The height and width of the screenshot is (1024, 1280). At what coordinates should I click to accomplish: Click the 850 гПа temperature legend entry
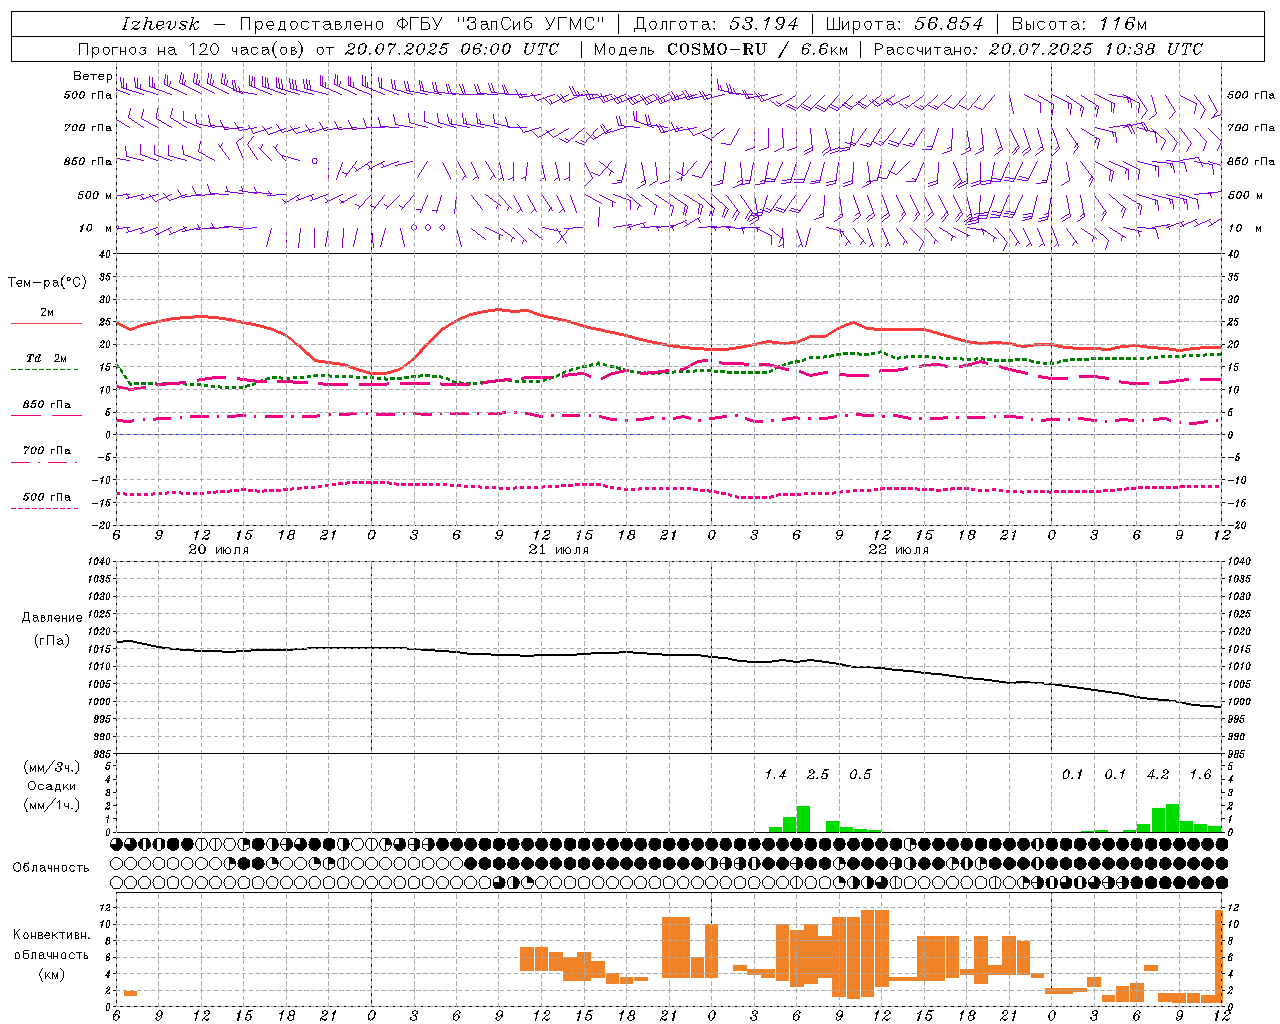tap(47, 405)
